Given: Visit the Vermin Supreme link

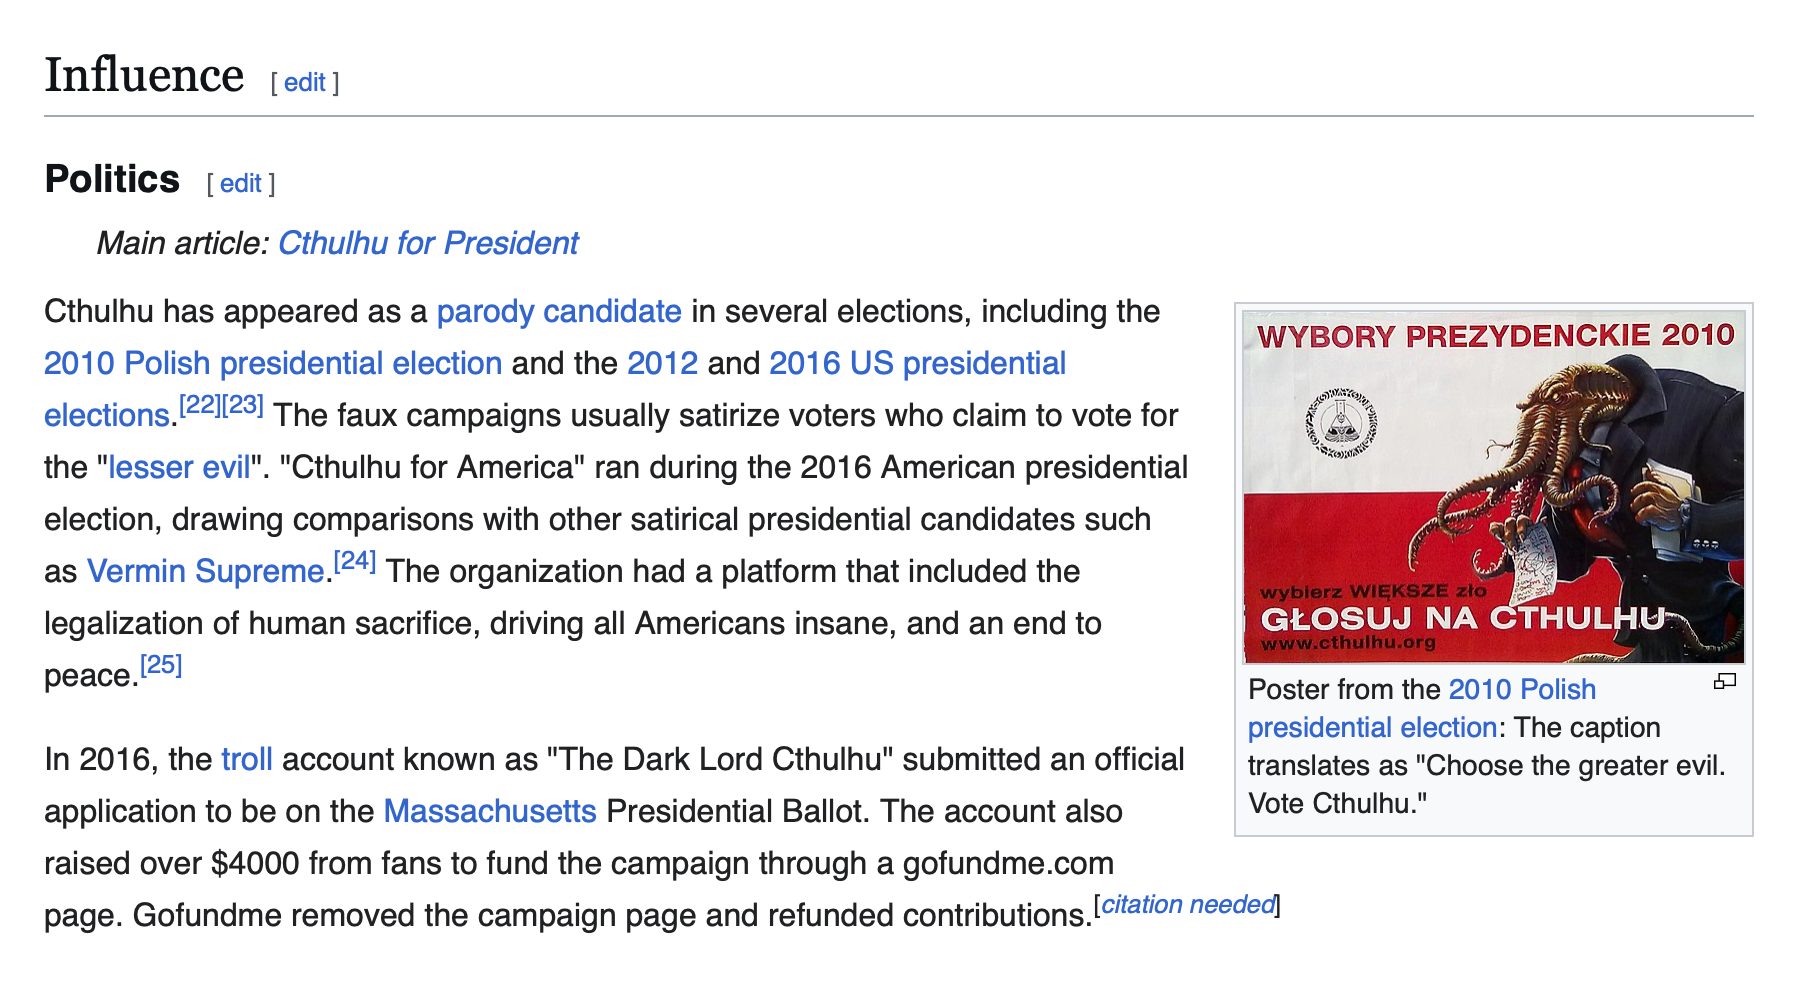Looking at the screenshot, I should 206,572.
